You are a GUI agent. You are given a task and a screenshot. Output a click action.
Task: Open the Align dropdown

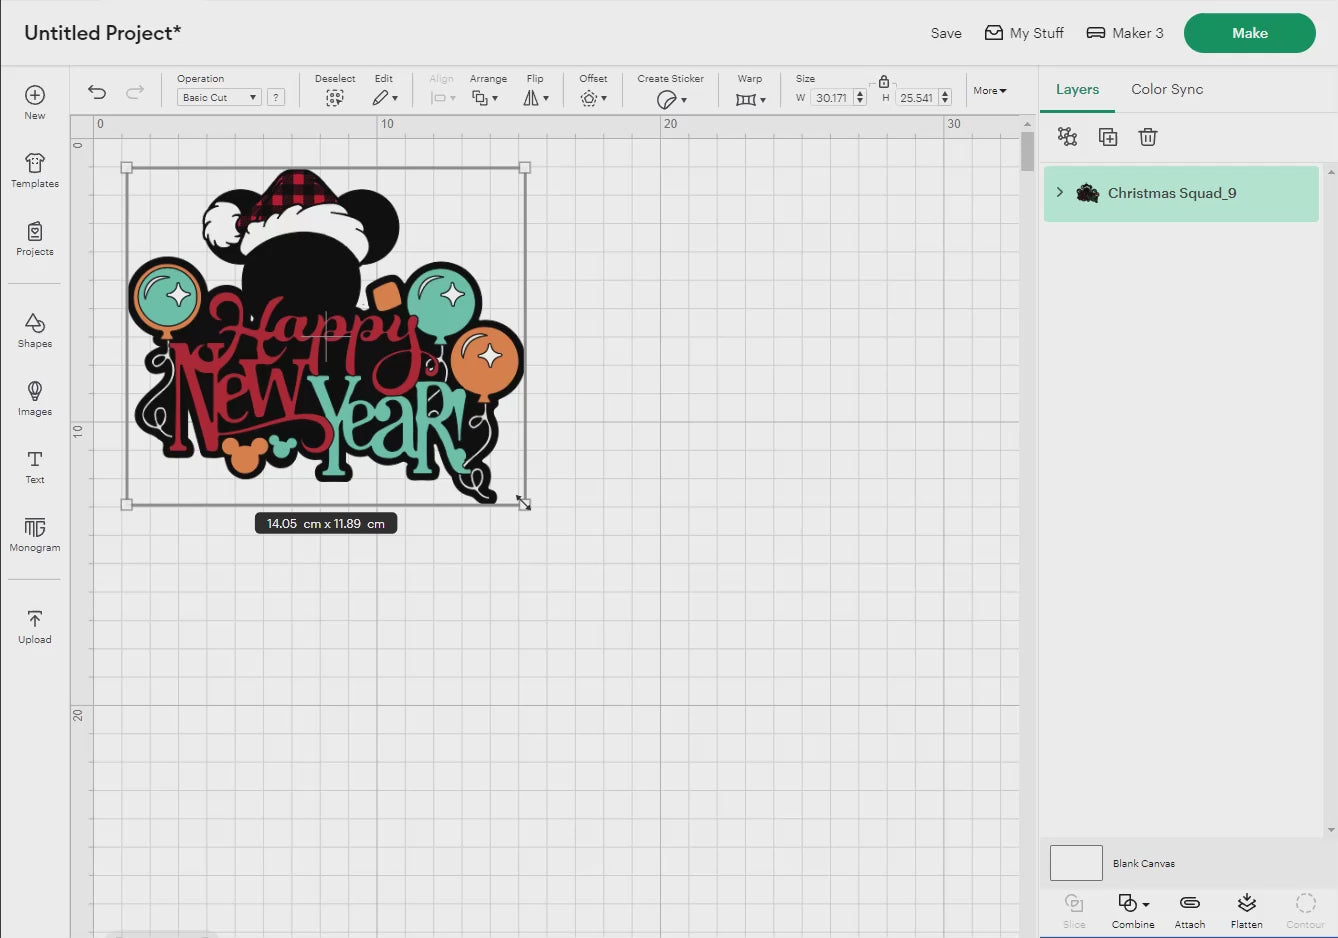(442, 98)
